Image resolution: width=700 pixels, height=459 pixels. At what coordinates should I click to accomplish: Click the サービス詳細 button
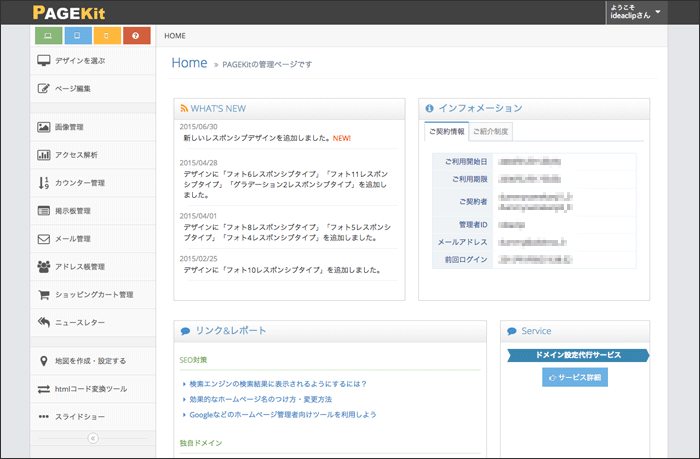click(x=575, y=377)
